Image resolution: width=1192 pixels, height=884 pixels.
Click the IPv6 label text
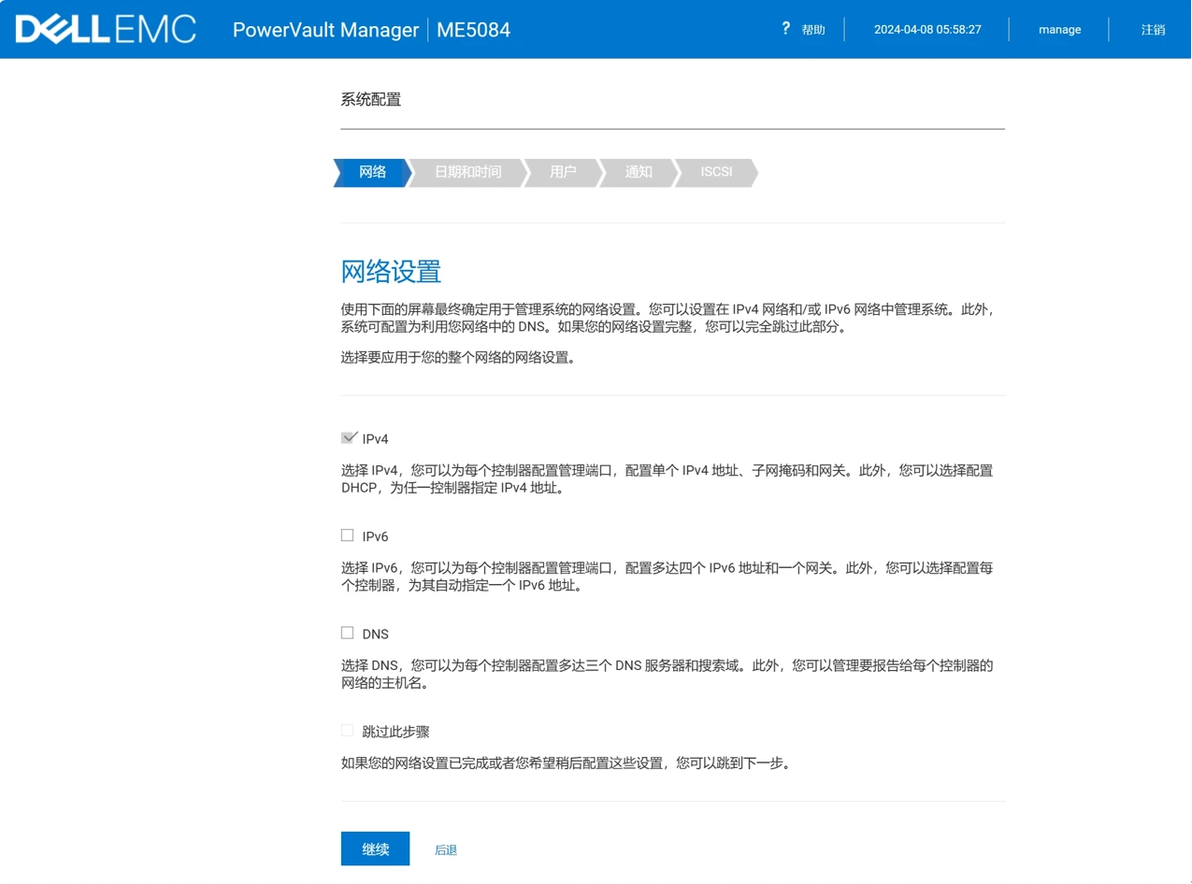click(x=375, y=537)
